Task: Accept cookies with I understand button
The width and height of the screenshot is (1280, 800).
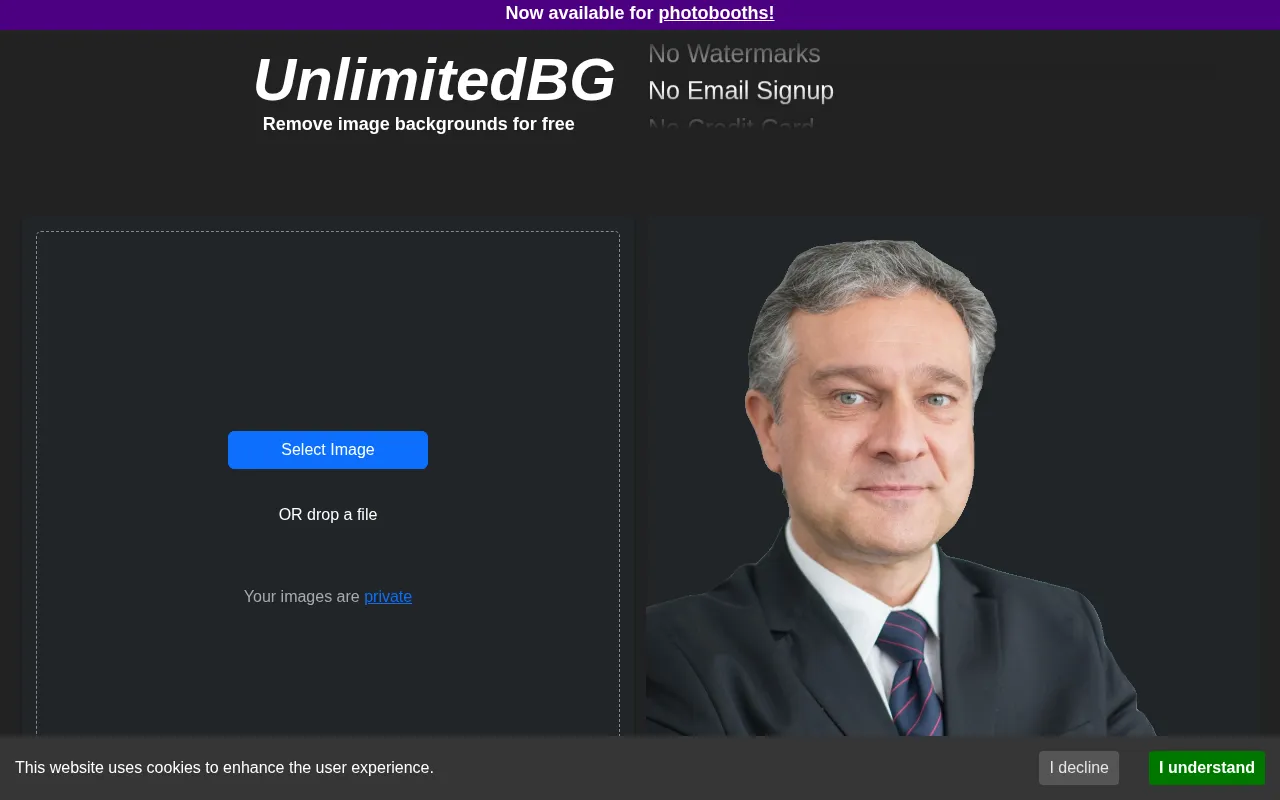Action: click(1207, 768)
